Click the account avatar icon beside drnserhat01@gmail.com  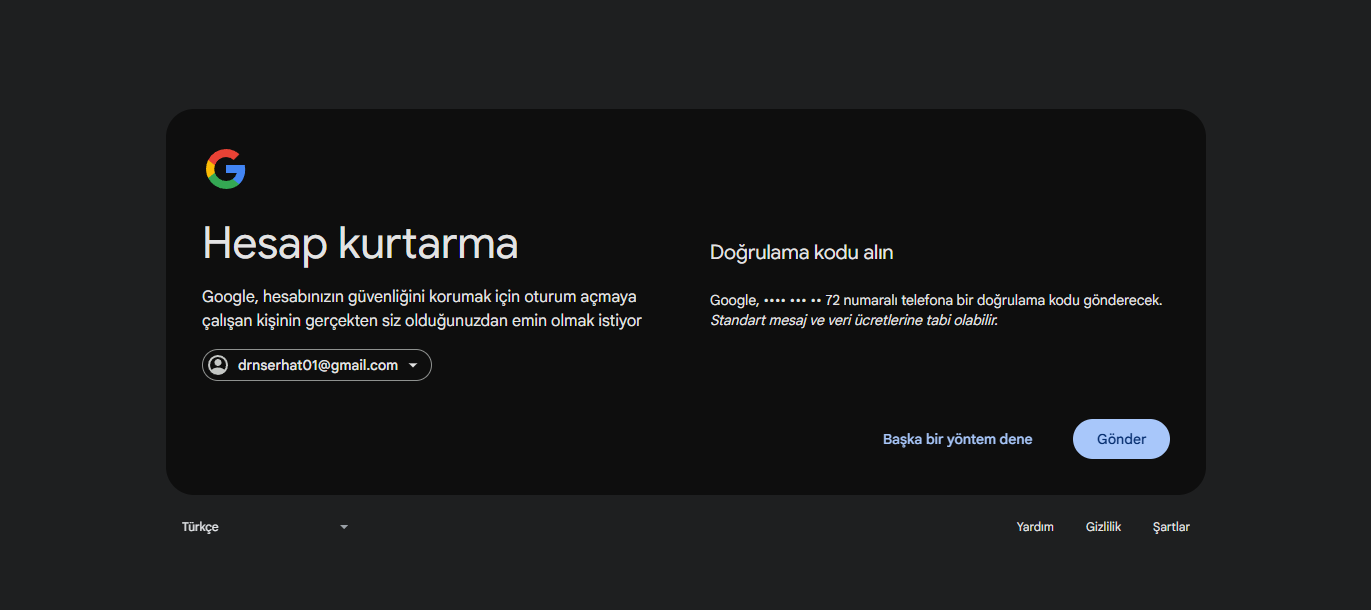218,365
